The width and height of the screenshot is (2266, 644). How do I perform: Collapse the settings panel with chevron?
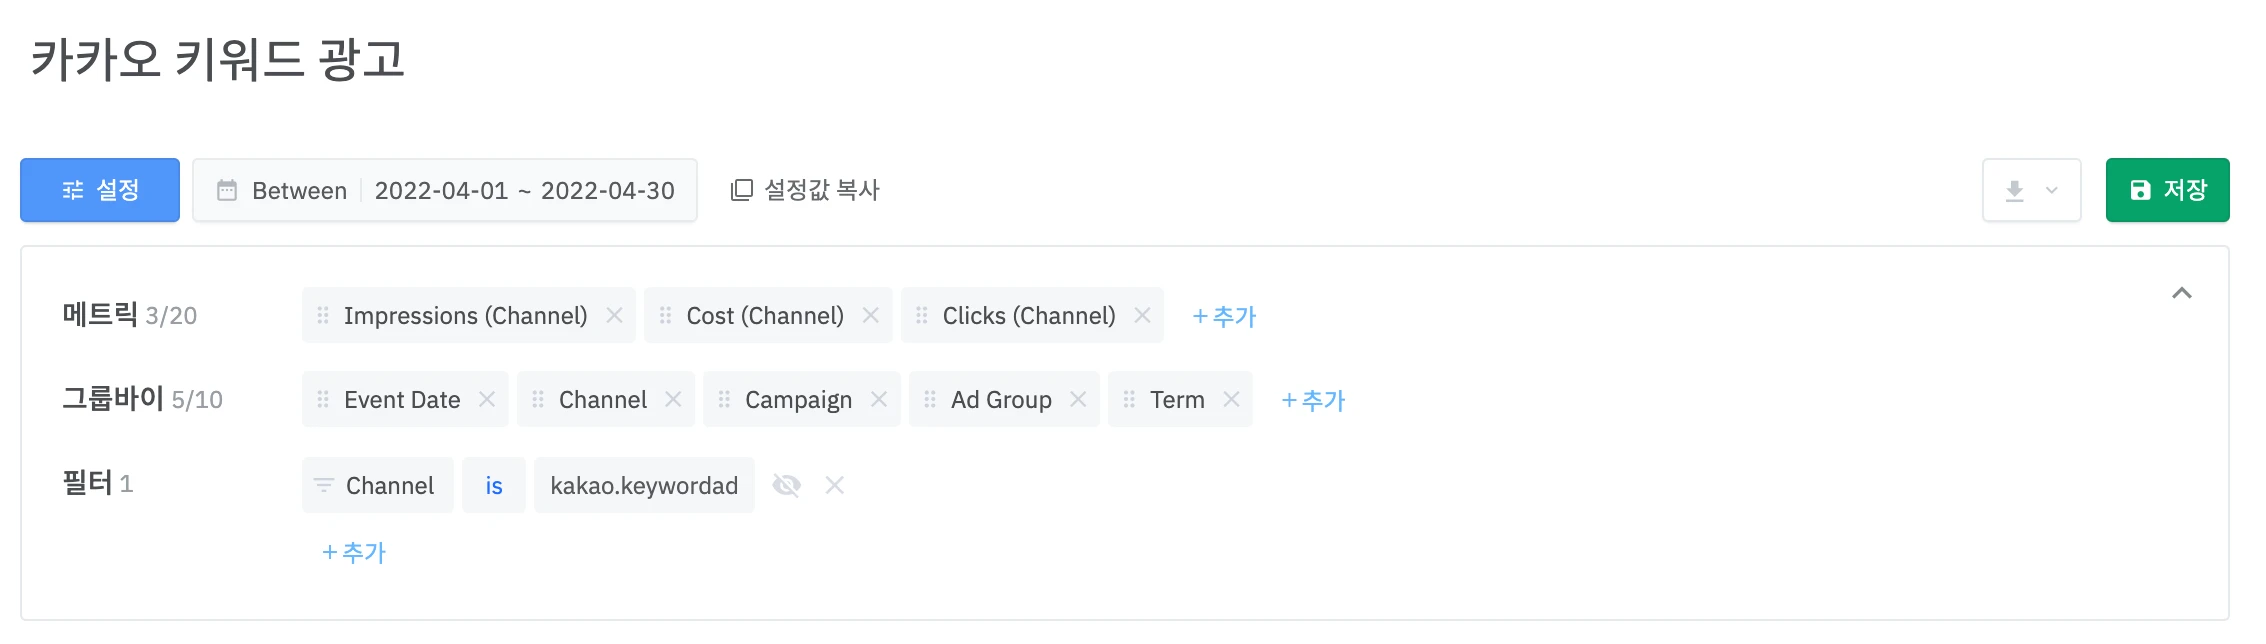point(2182,293)
